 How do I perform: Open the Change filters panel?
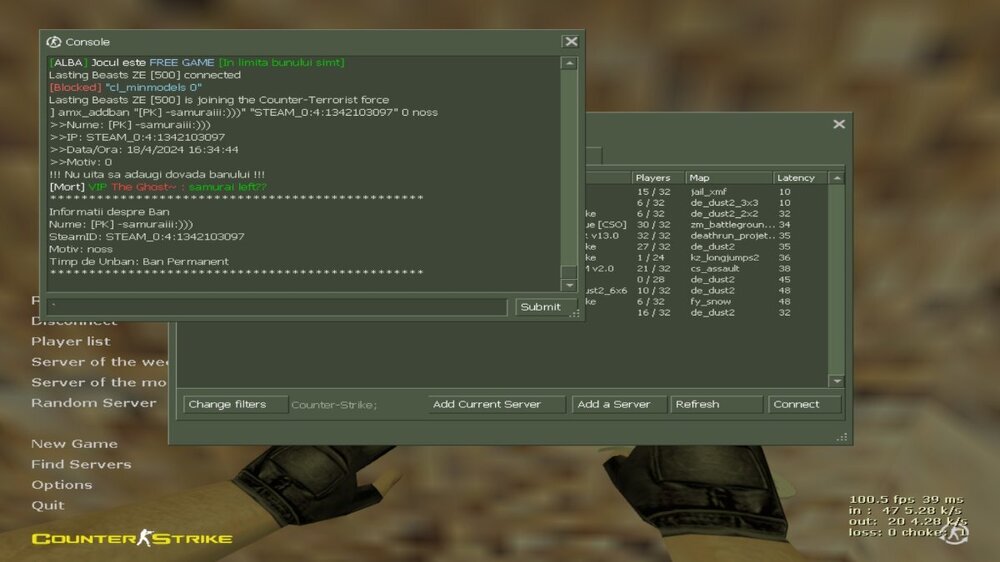[x=235, y=404]
